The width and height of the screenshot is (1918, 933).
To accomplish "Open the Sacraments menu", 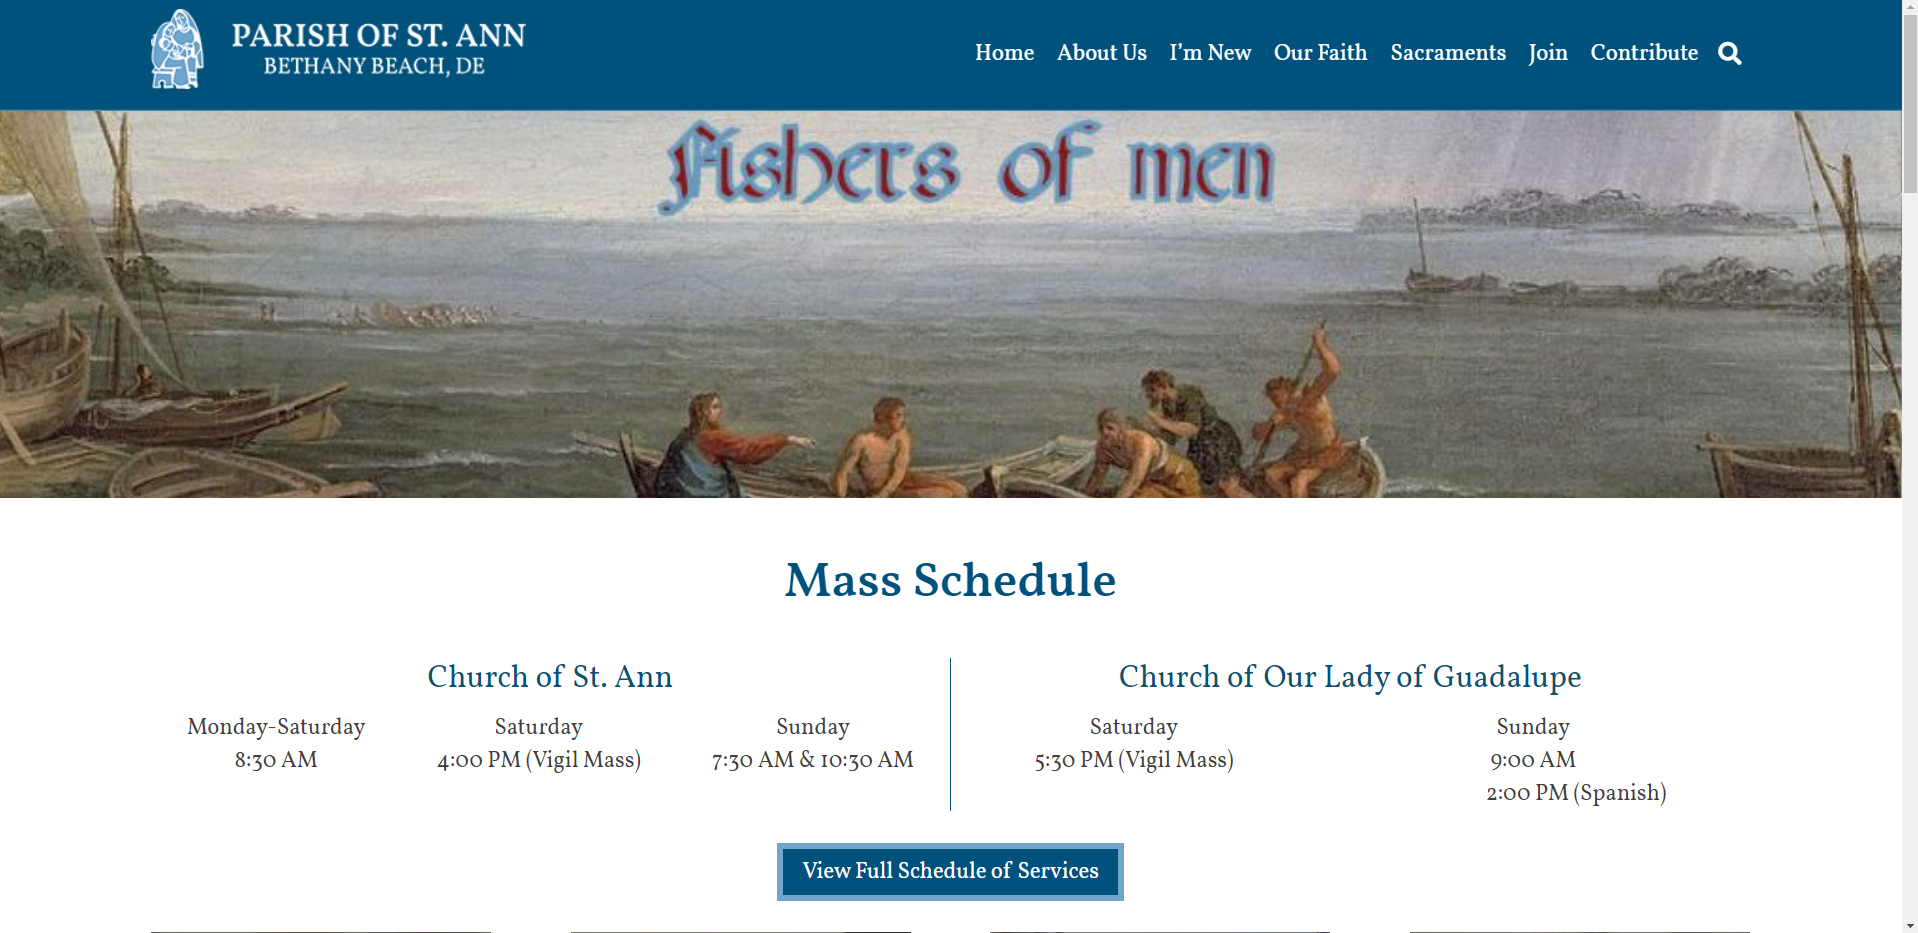I will point(1447,53).
